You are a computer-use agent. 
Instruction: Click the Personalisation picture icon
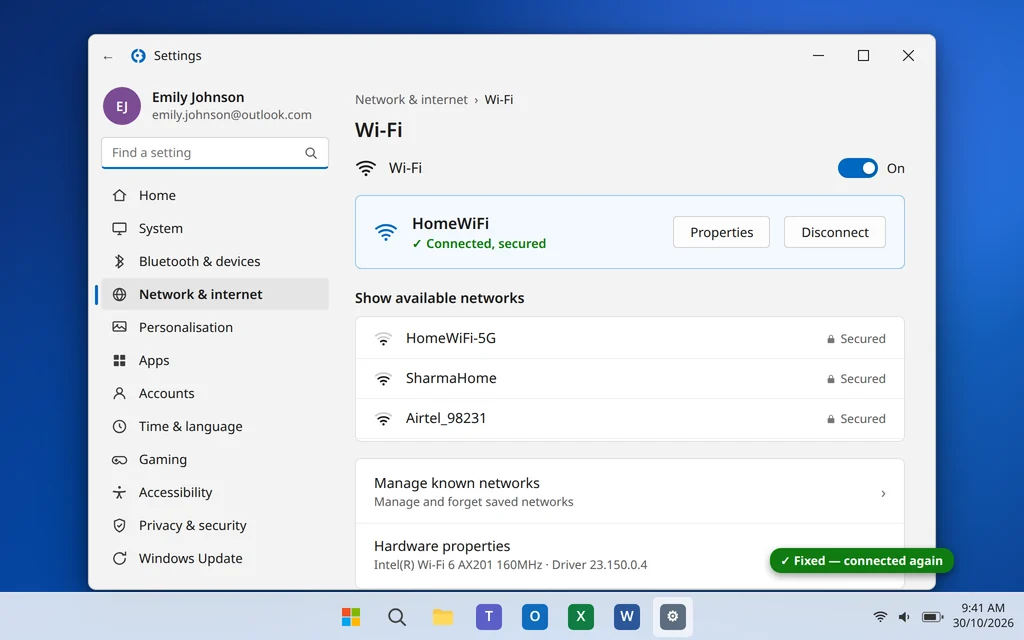coord(119,327)
